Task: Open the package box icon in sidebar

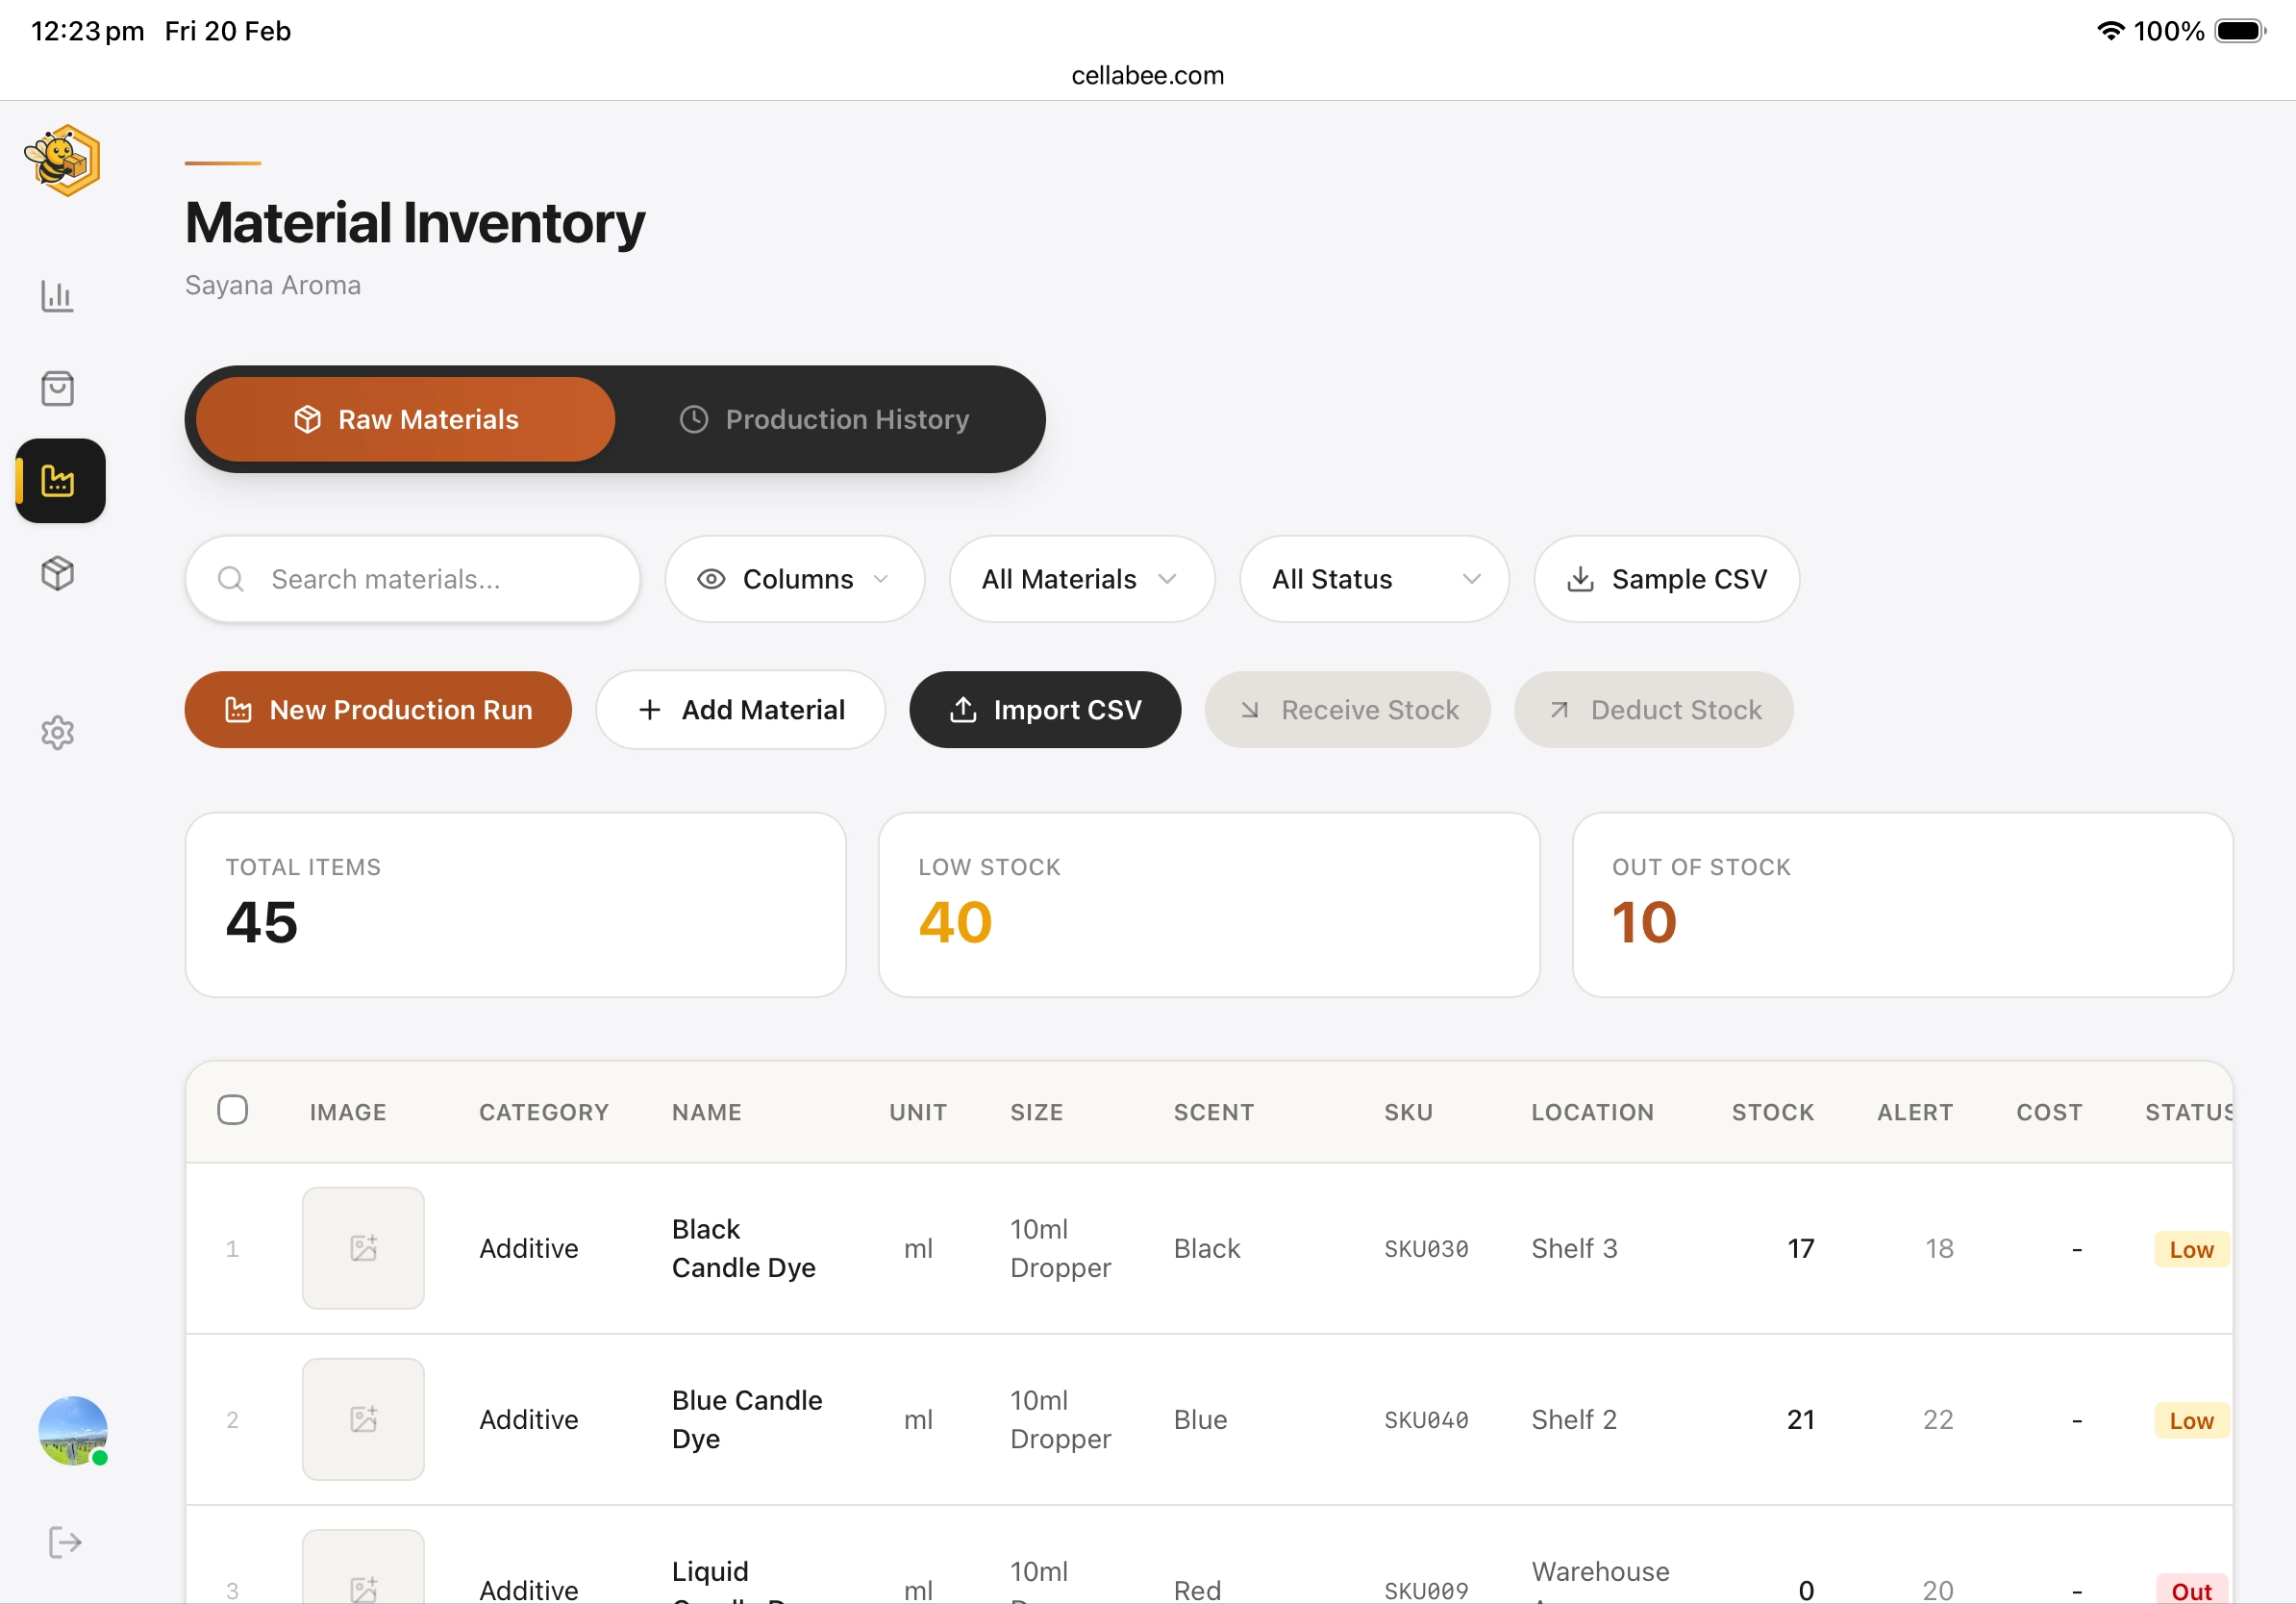Action: point(59,573)
